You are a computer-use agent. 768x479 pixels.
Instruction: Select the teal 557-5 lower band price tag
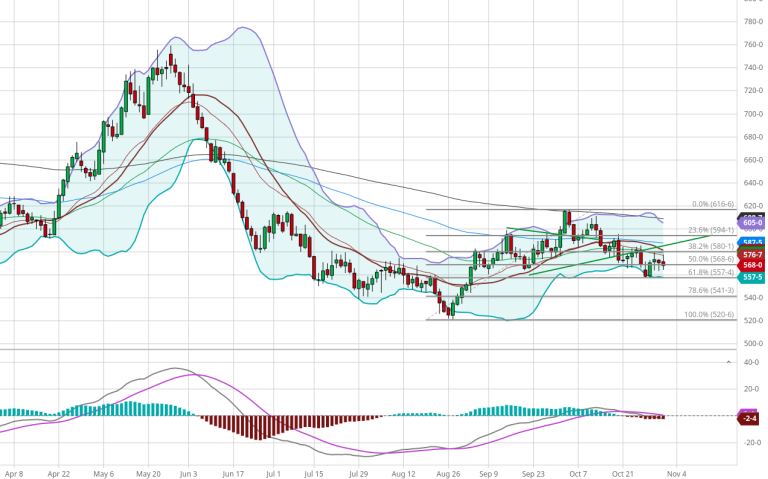pos(753,277)
